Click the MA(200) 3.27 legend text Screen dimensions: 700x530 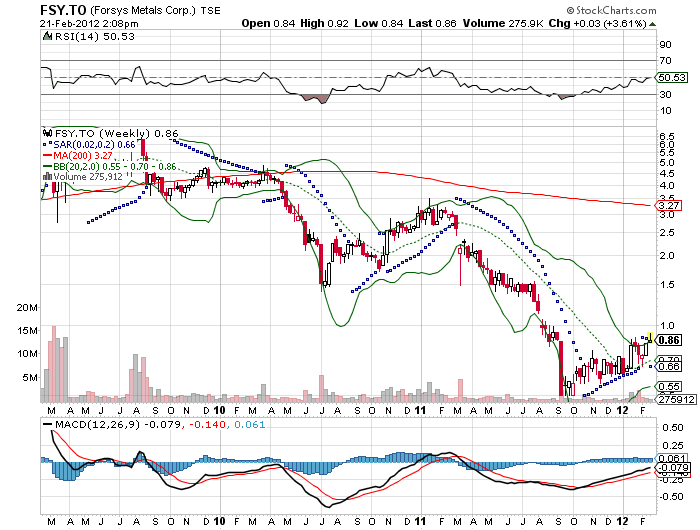coord(83,155)
